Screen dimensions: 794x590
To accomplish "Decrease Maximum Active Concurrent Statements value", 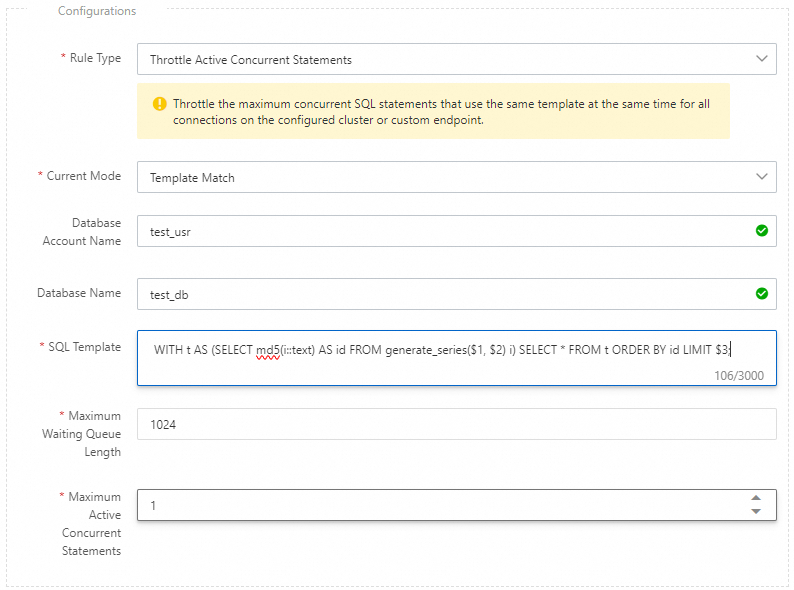I will click(x=756, y=511).
